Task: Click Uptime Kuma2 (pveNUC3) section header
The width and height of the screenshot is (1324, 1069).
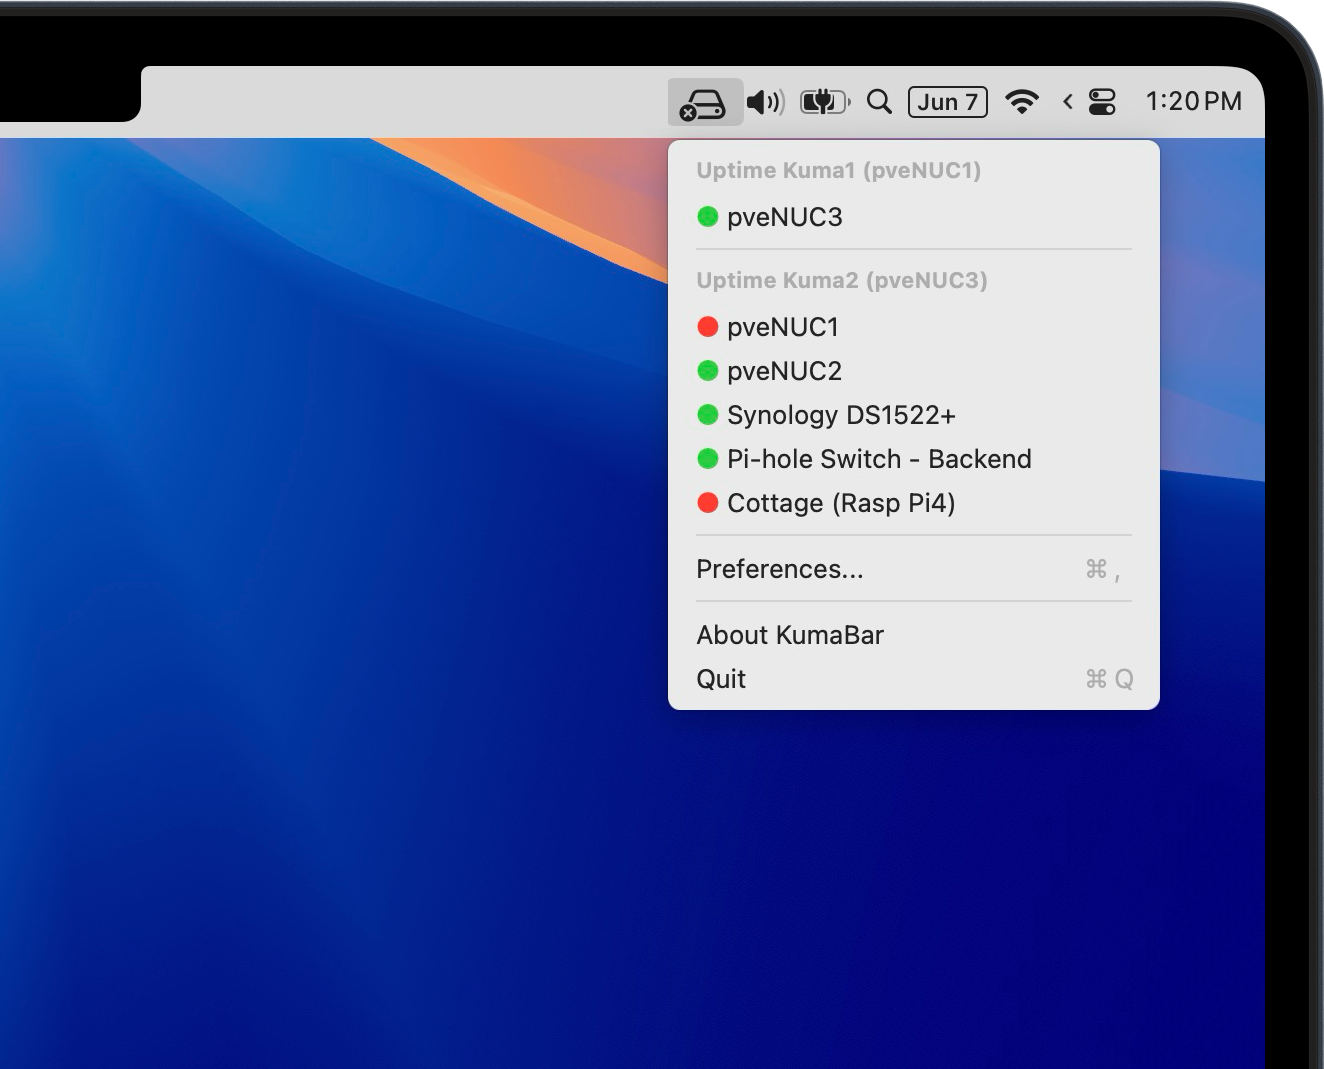Action: 842,280
